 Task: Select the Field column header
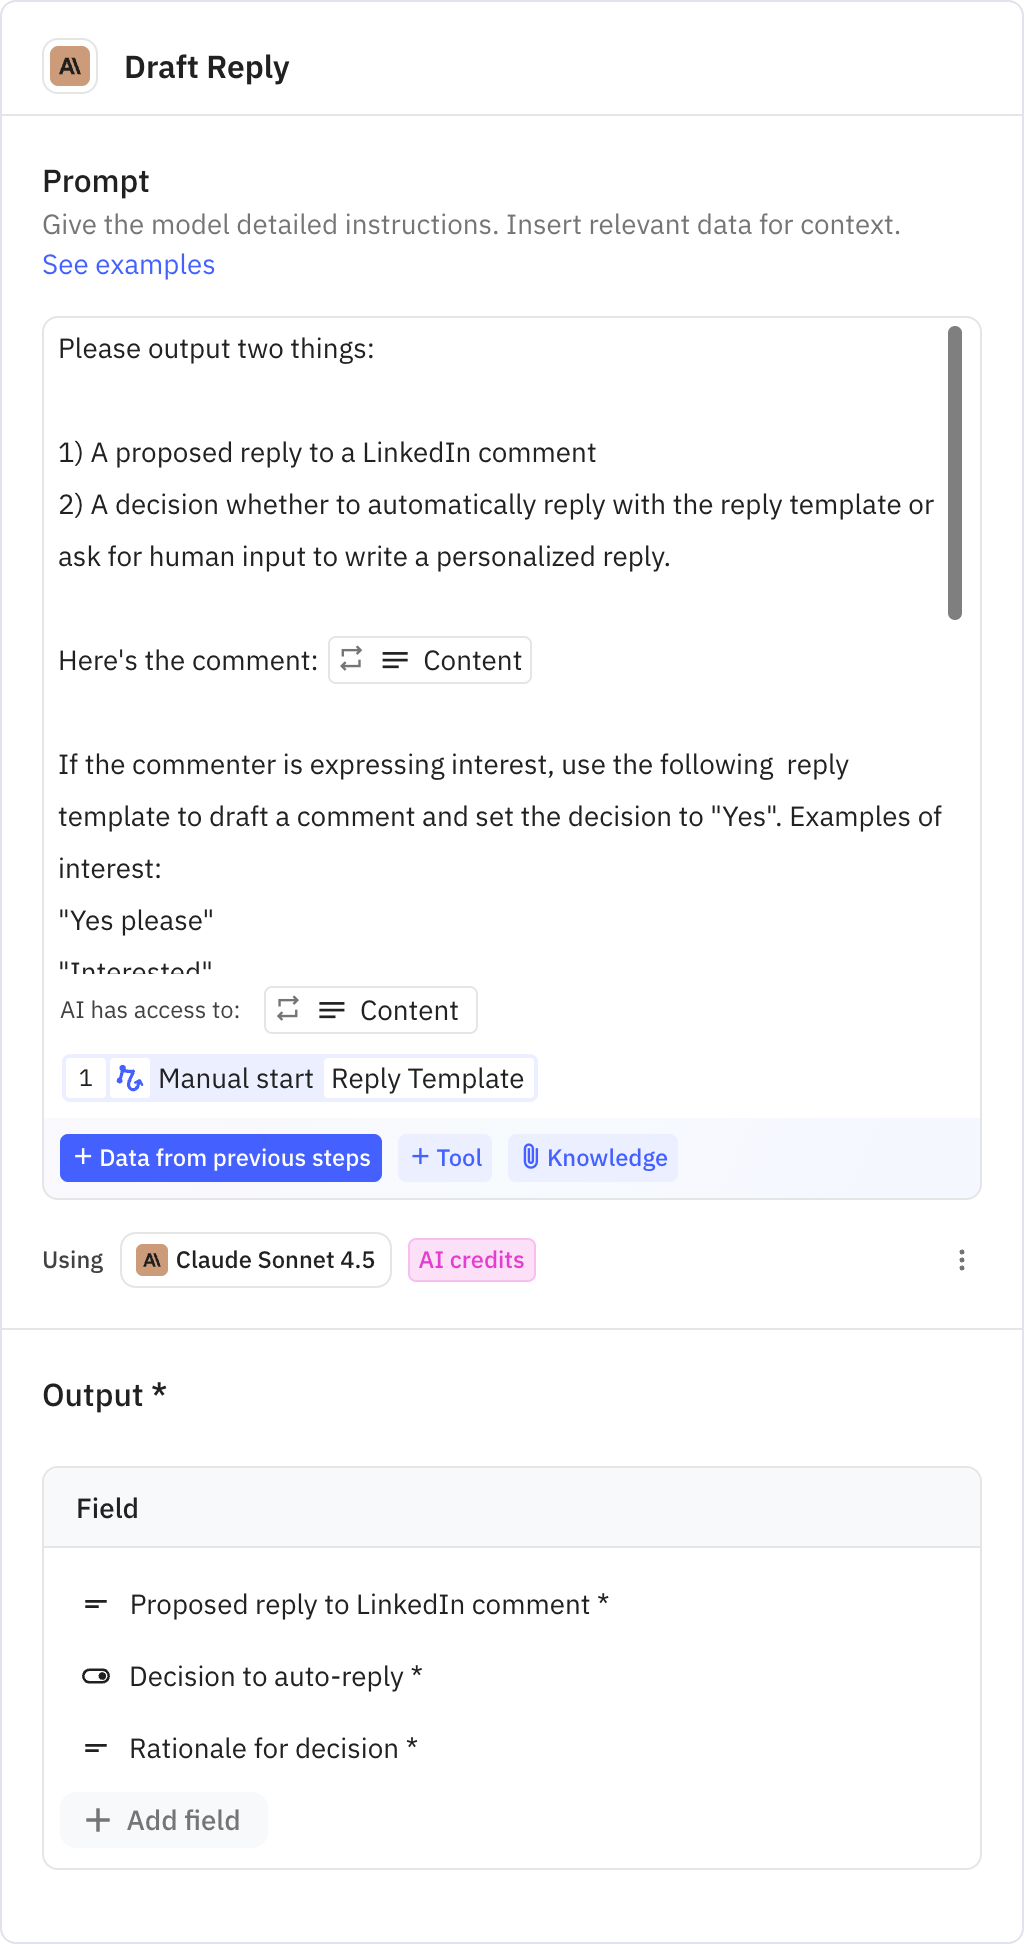coord(107,1507)
